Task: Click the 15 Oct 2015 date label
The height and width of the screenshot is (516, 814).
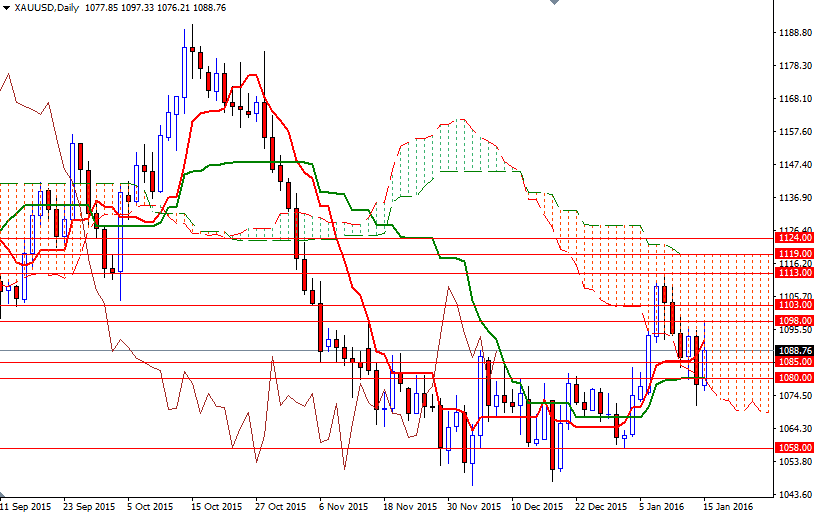Action: click(x=215, y=507)
